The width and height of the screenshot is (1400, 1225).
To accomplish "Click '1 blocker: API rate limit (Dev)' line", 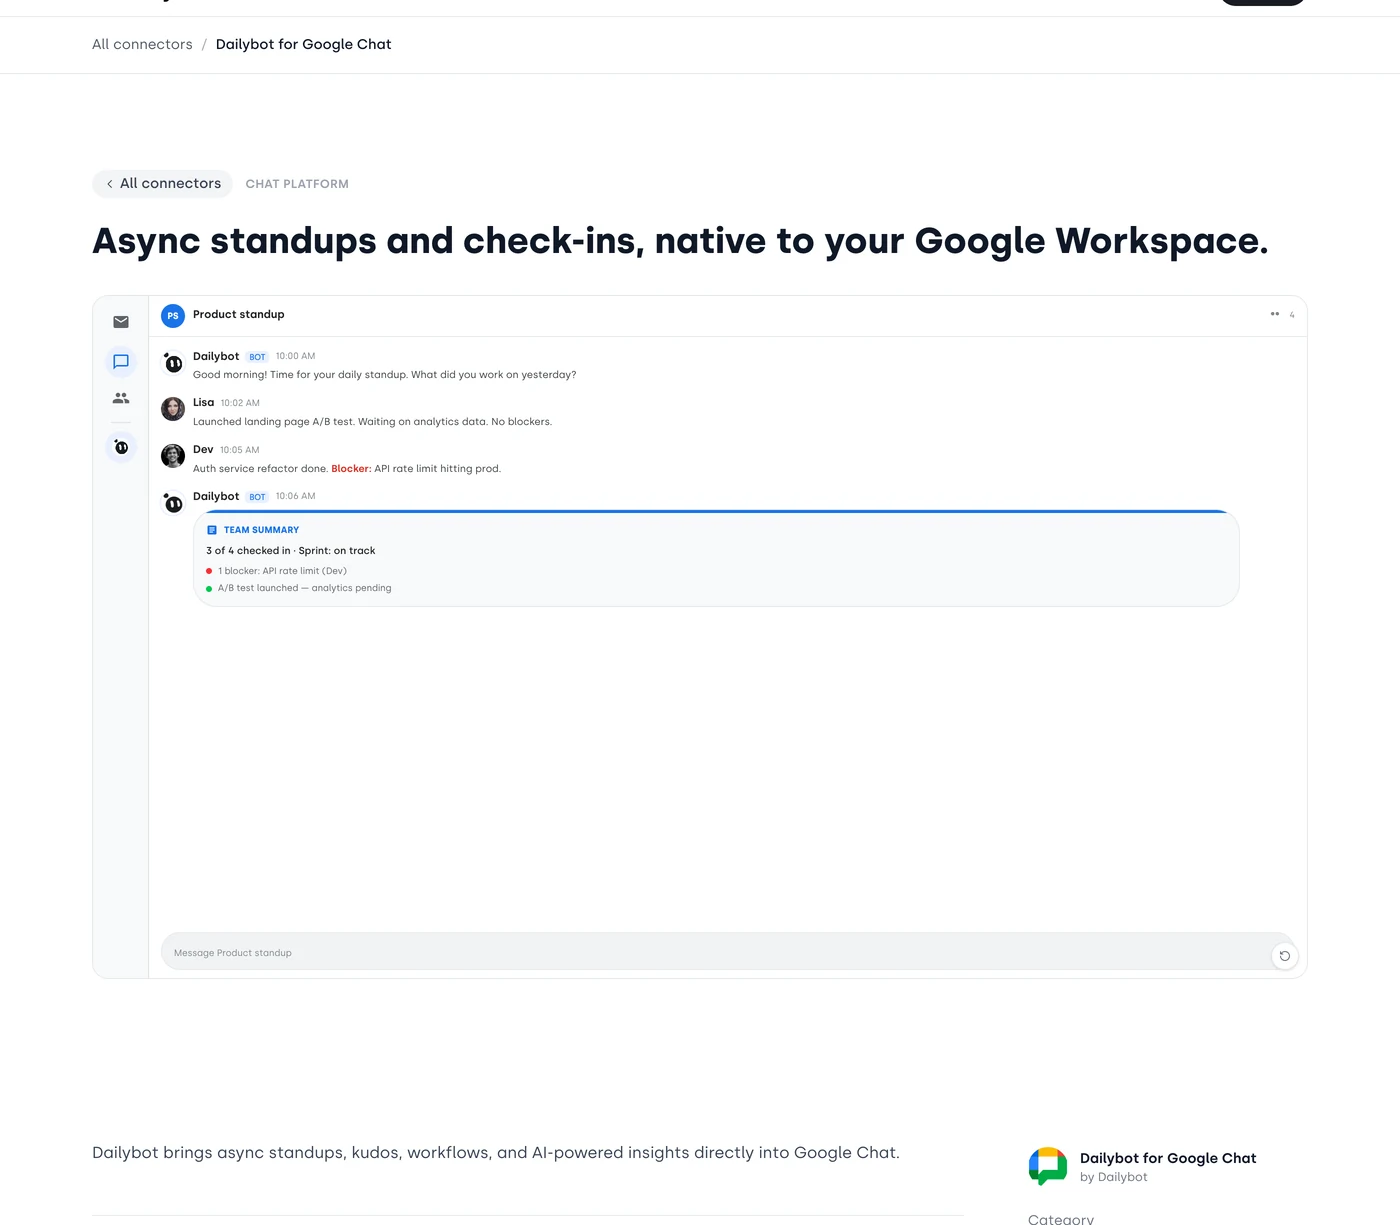I will [x=282, y=571].
